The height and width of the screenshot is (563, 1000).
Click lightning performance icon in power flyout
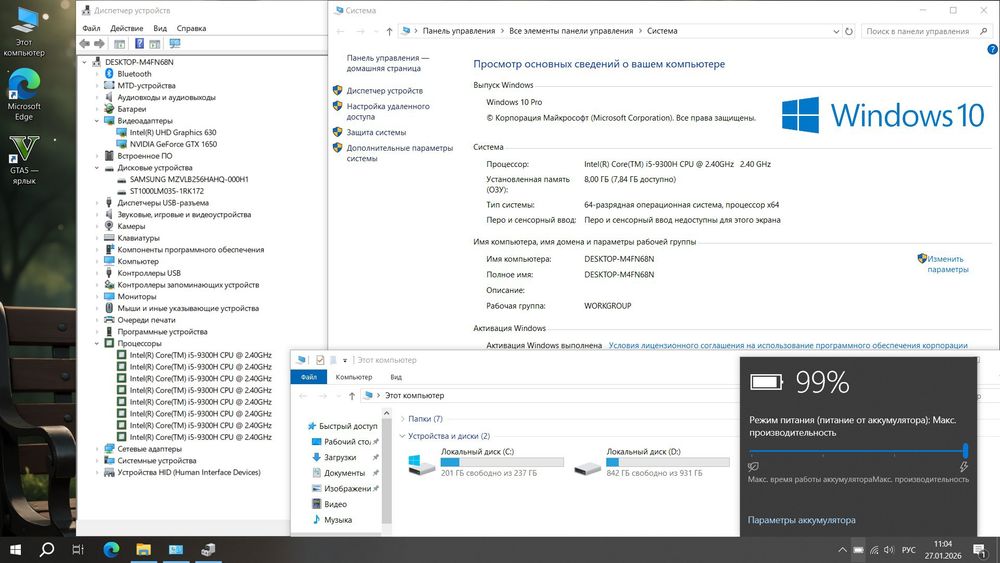[964, 467]
